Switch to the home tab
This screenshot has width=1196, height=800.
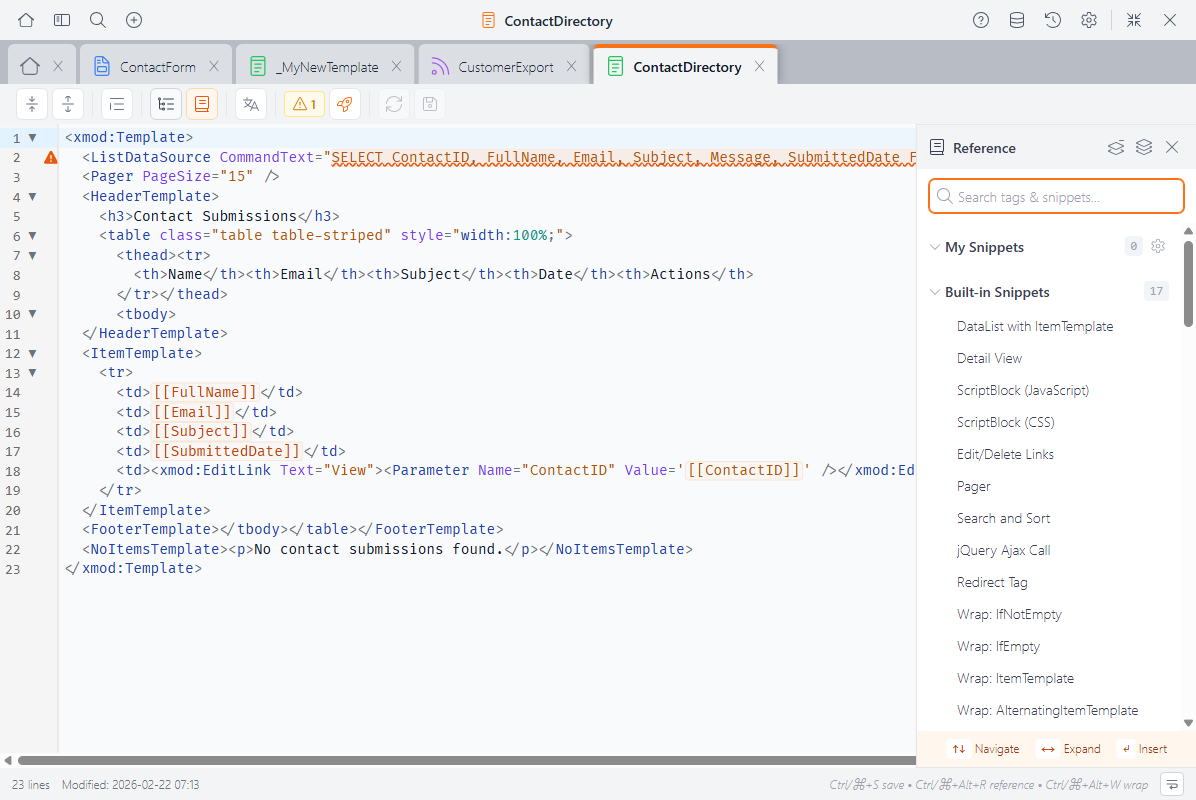30,67
